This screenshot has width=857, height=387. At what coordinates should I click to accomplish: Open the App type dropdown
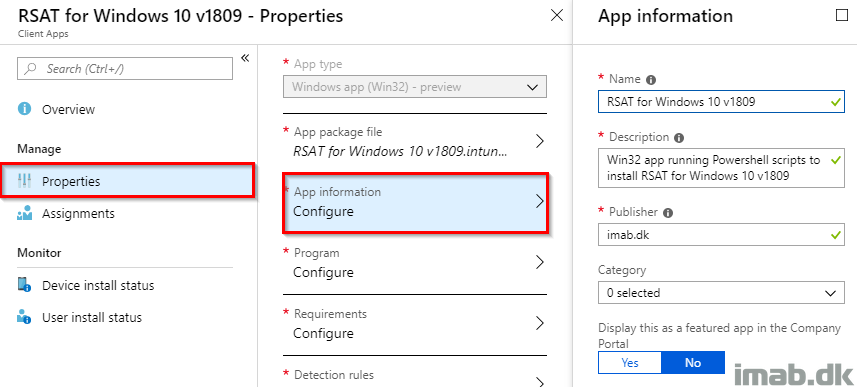point(415,87)
